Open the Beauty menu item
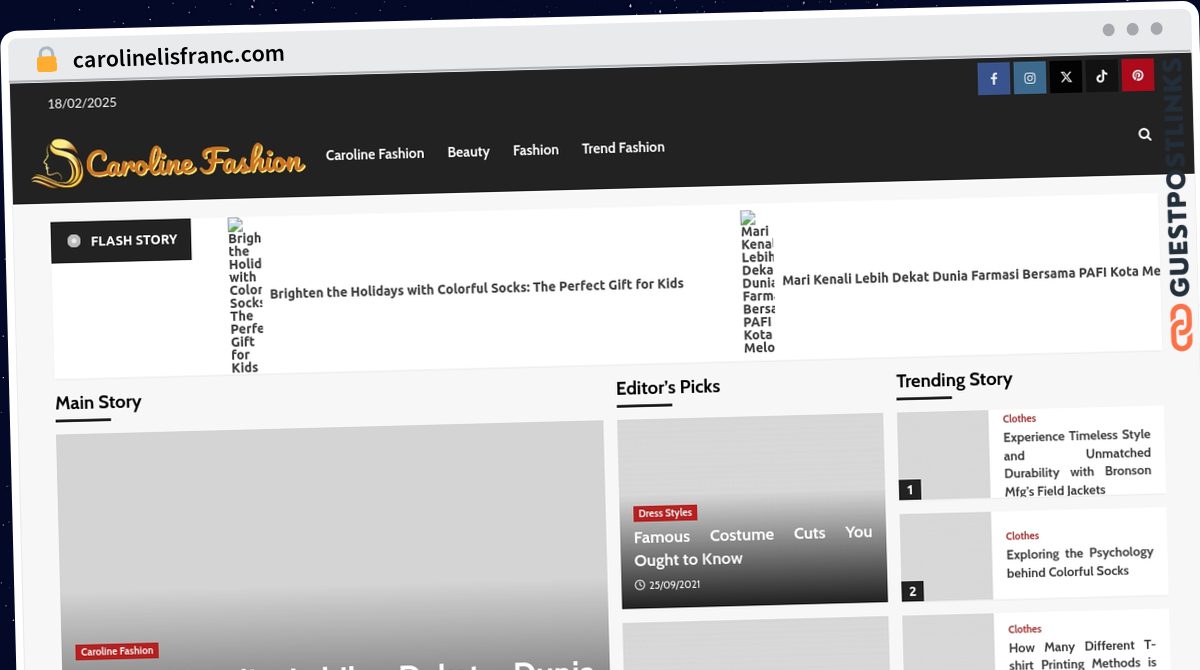 [x=468, y=152]
